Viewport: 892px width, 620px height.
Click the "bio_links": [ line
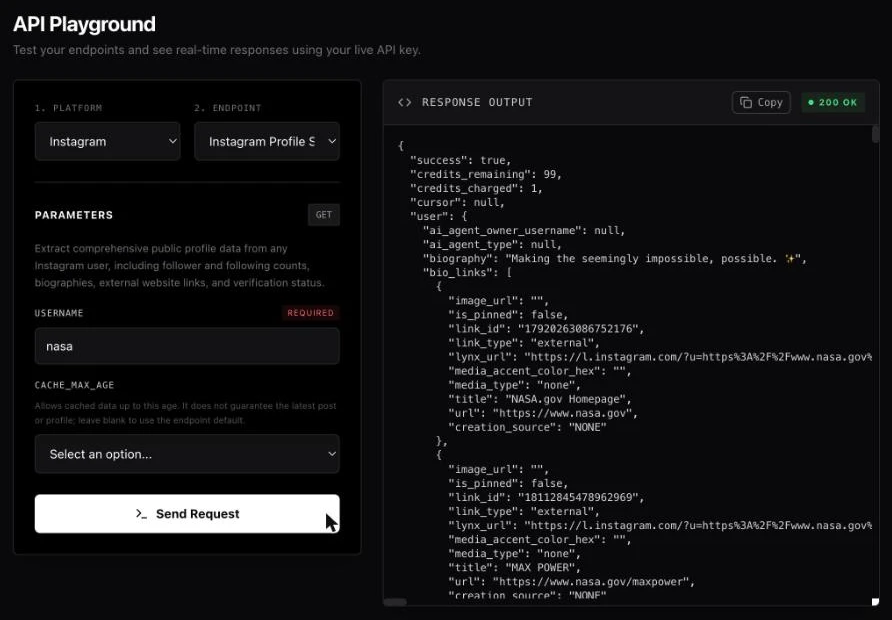click(467, 272)
